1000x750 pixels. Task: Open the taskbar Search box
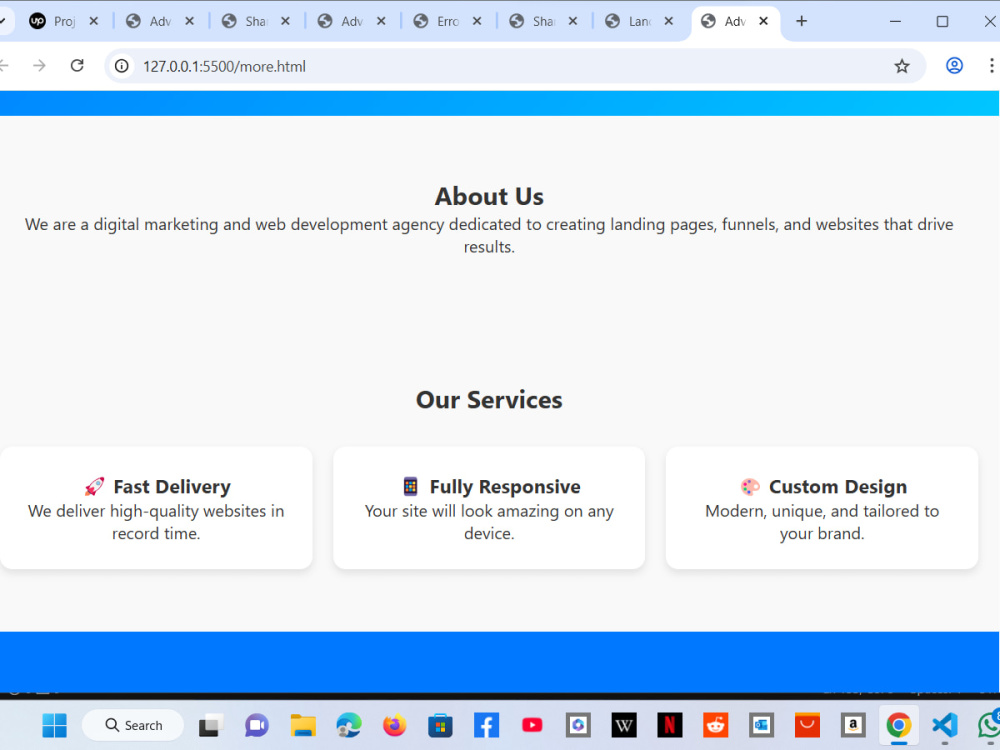click(133, 725)
